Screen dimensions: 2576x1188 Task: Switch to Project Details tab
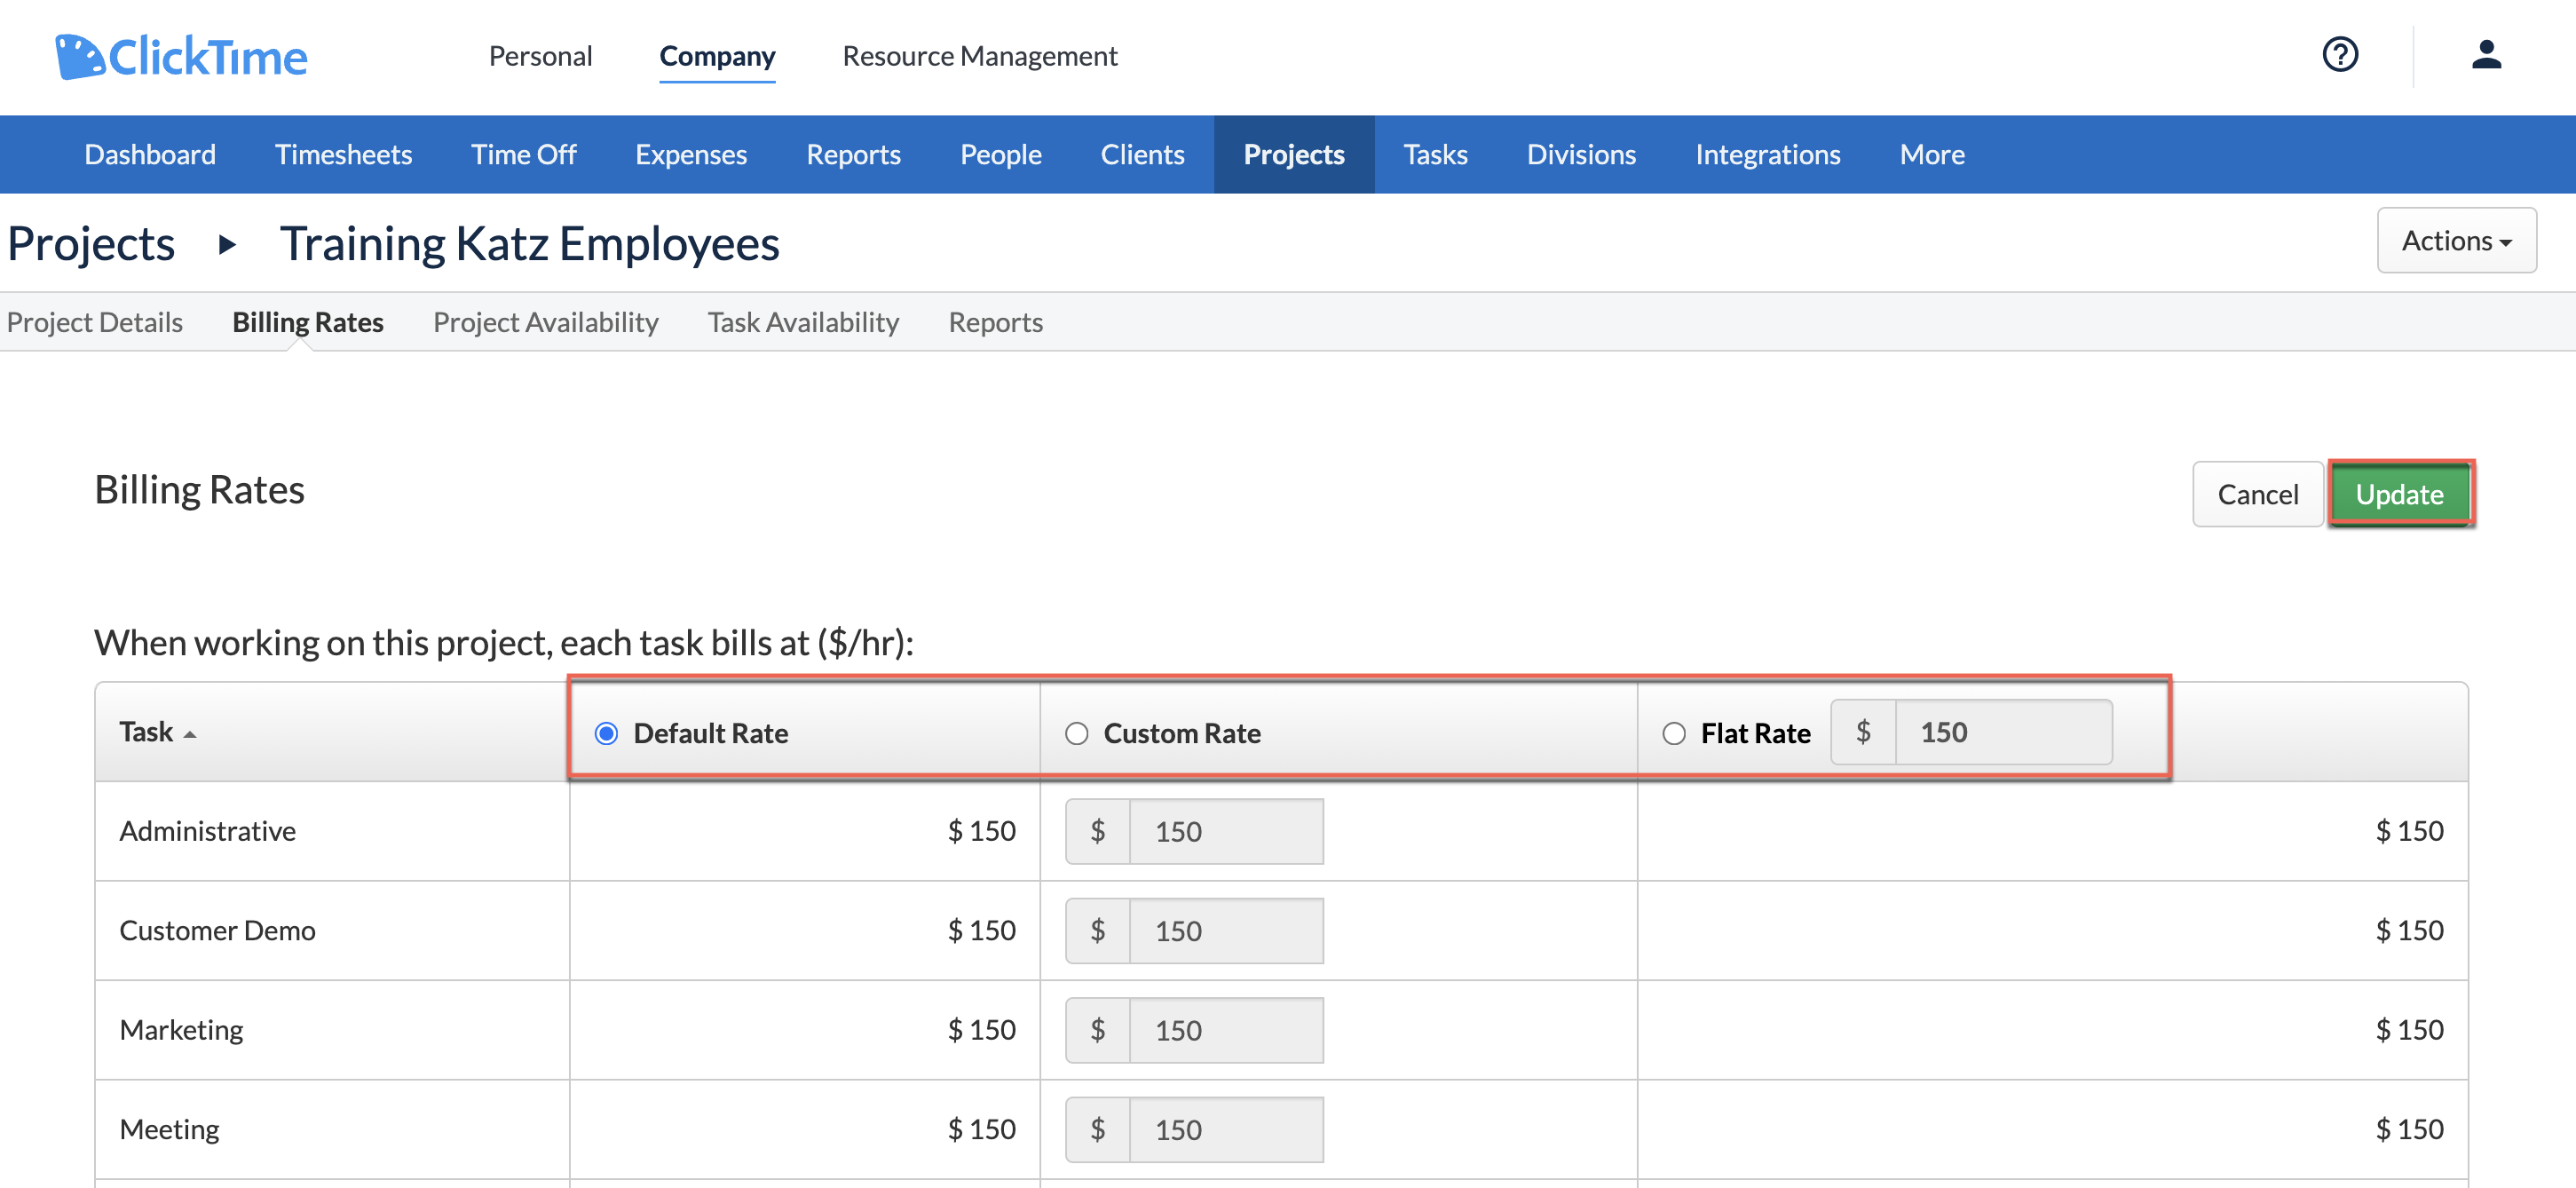tap(95, 322)
